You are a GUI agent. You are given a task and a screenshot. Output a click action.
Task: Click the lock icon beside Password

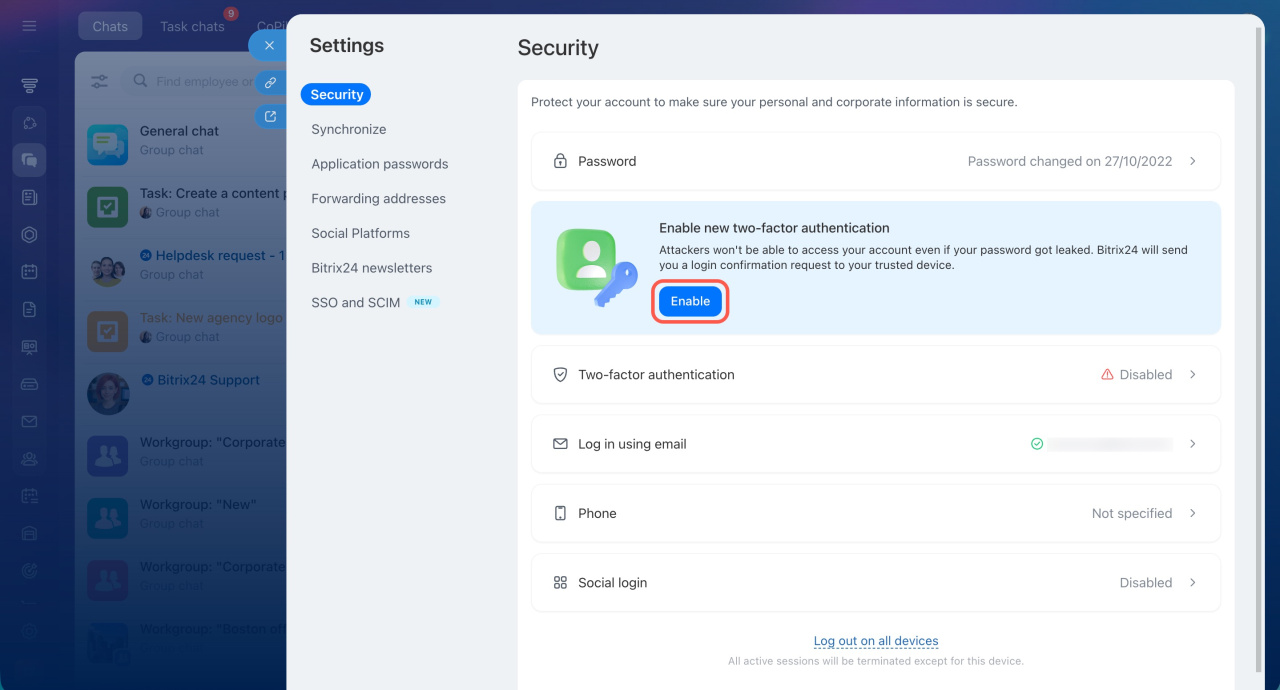pos(560,161)
